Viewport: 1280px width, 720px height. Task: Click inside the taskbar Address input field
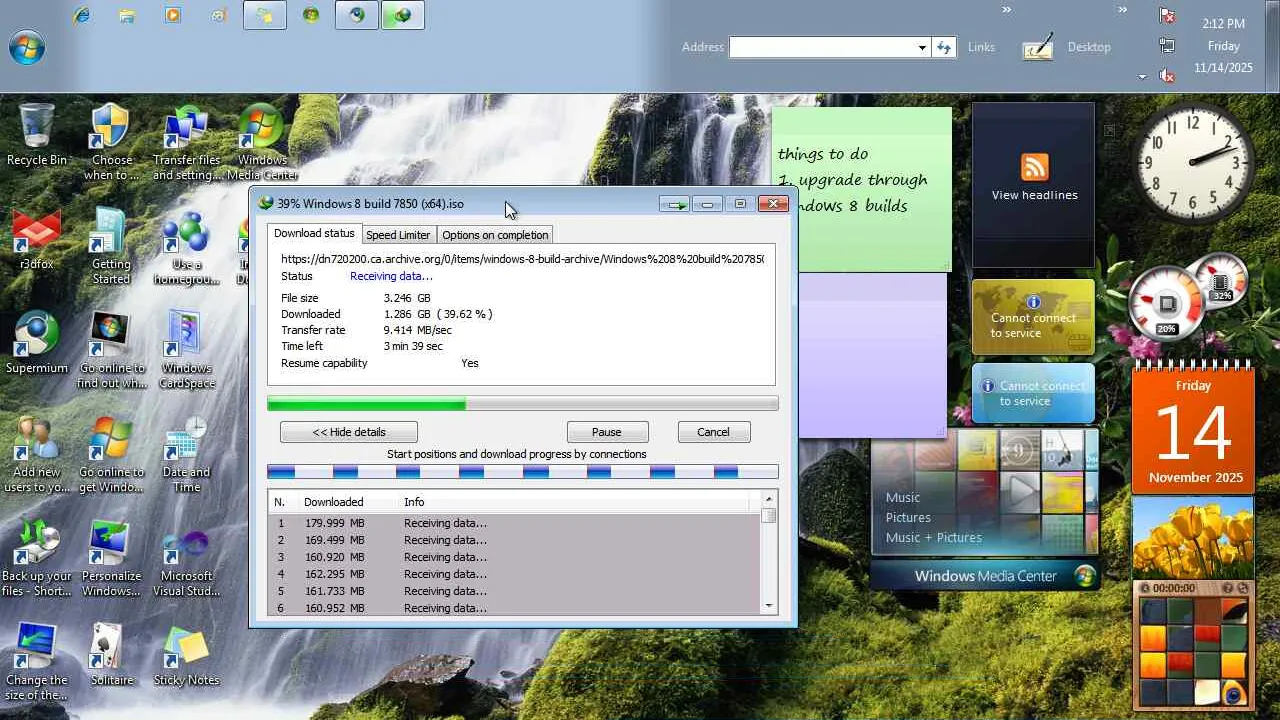click(x=822, y=47)
